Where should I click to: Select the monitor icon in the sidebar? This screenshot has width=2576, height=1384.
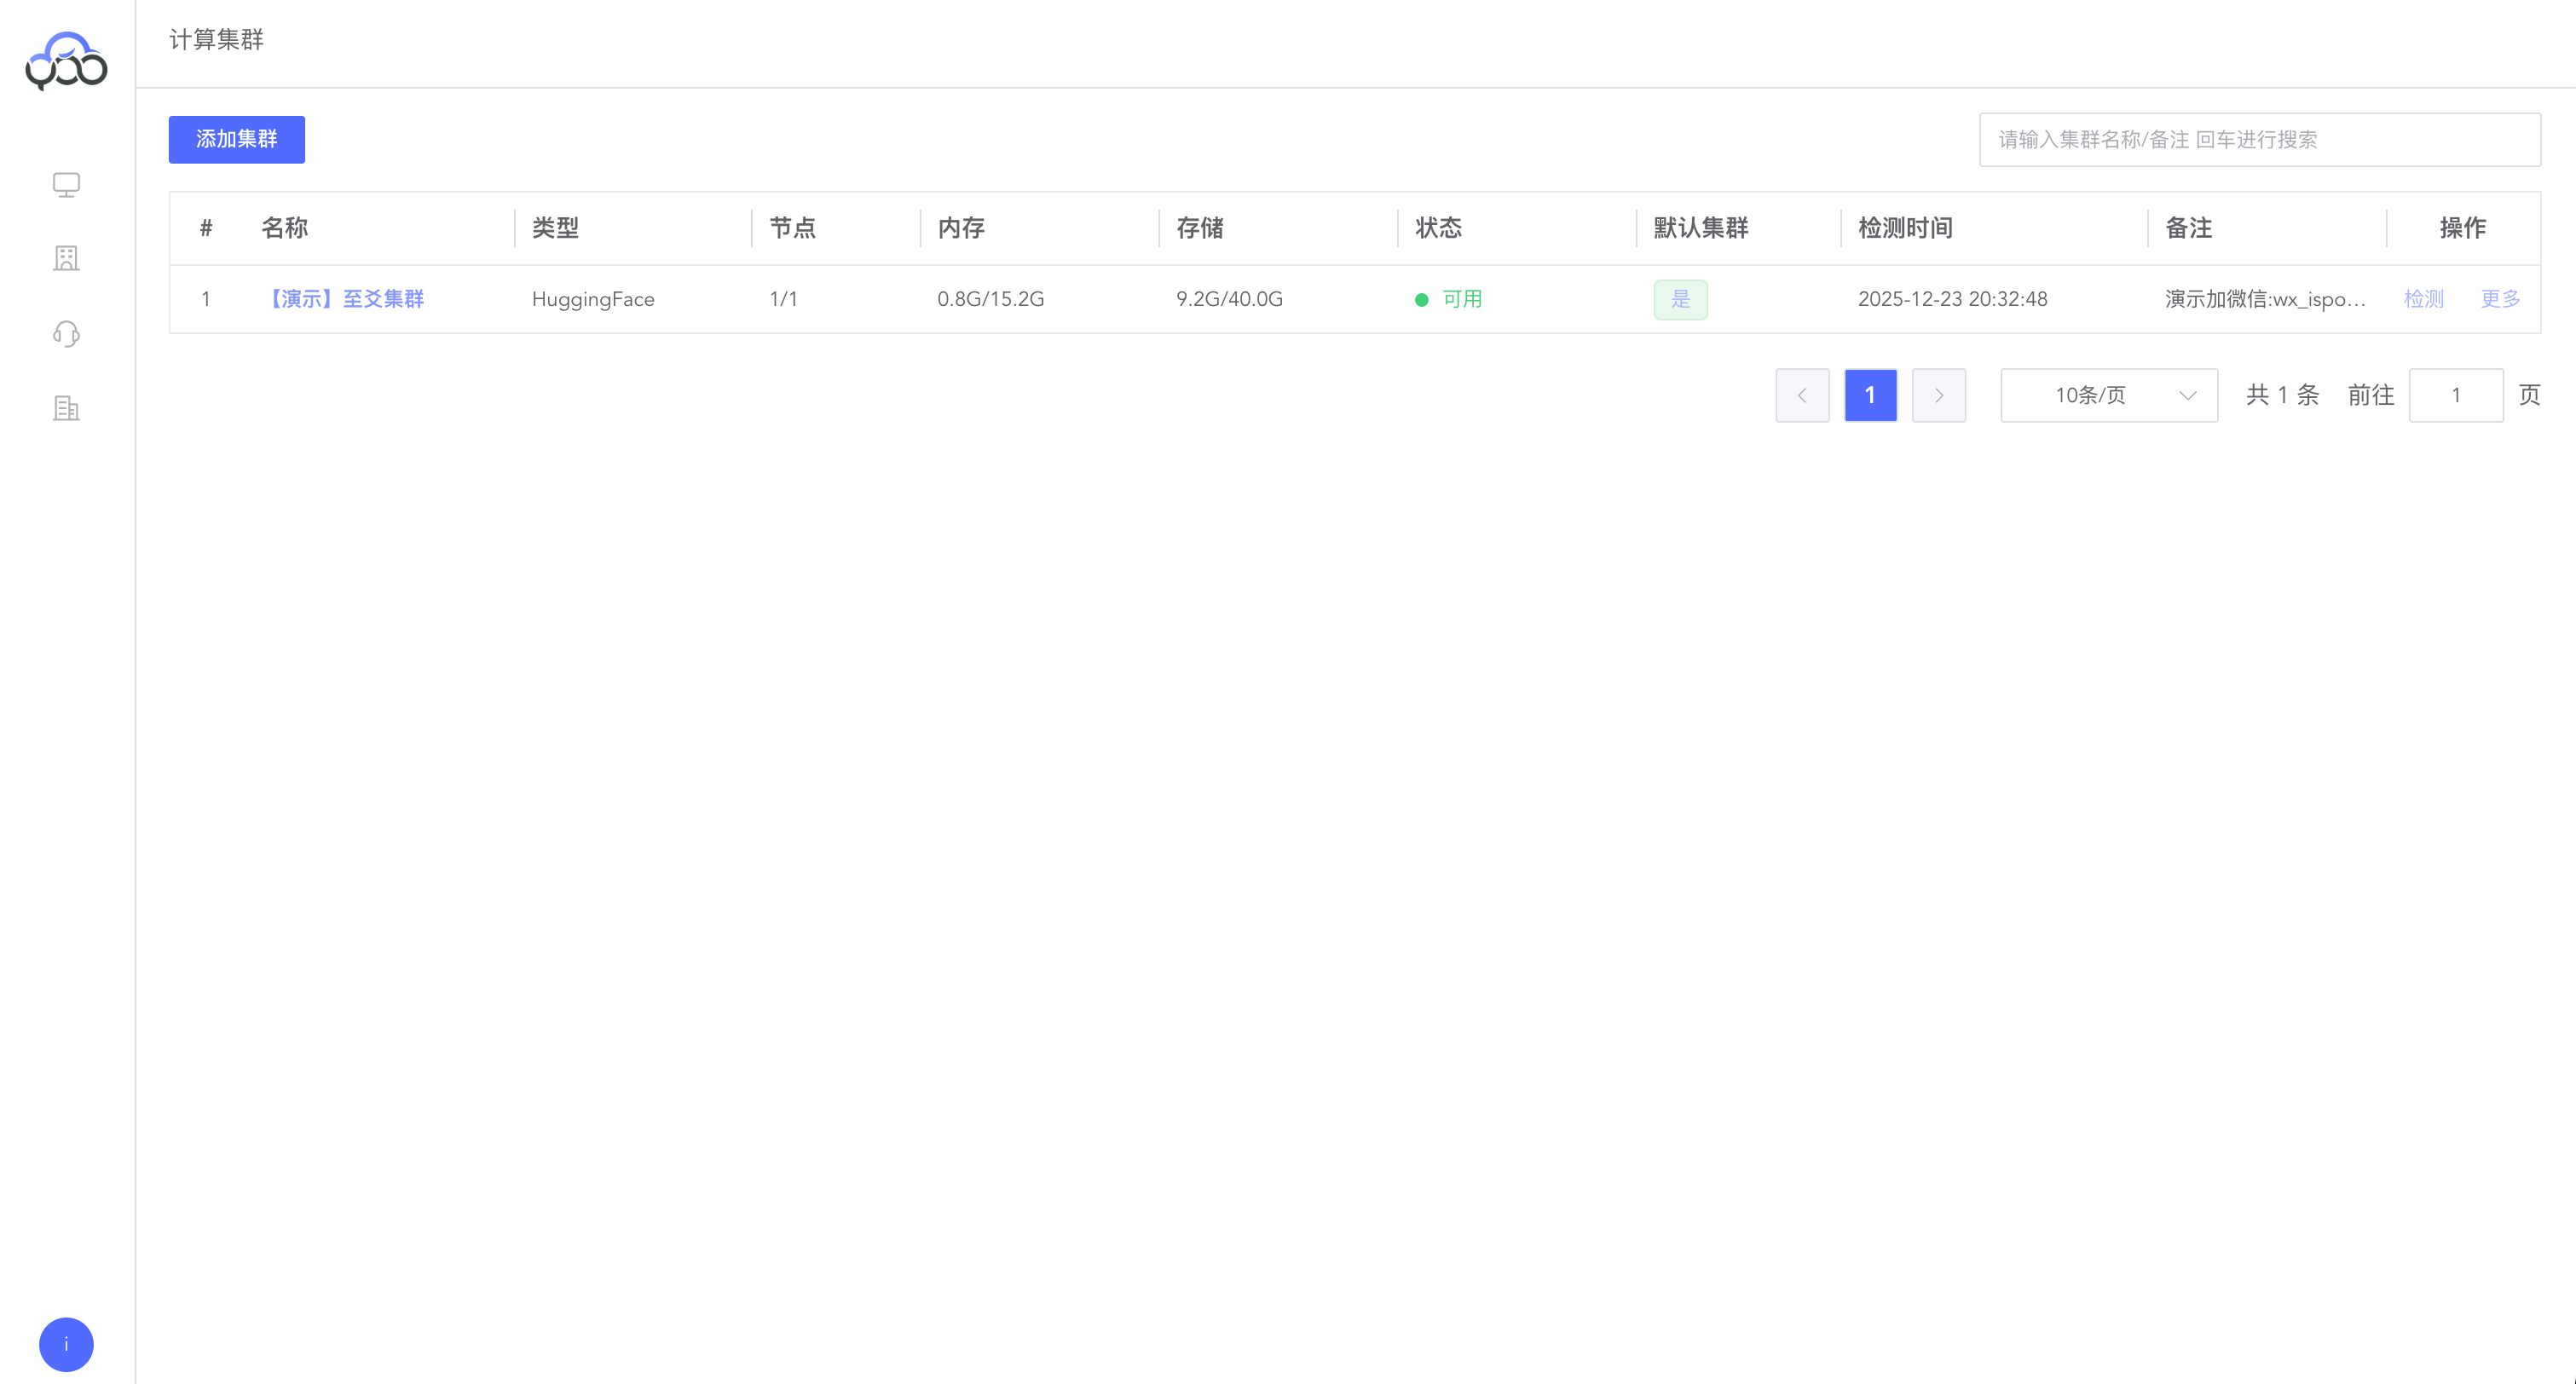coord(66,184)
